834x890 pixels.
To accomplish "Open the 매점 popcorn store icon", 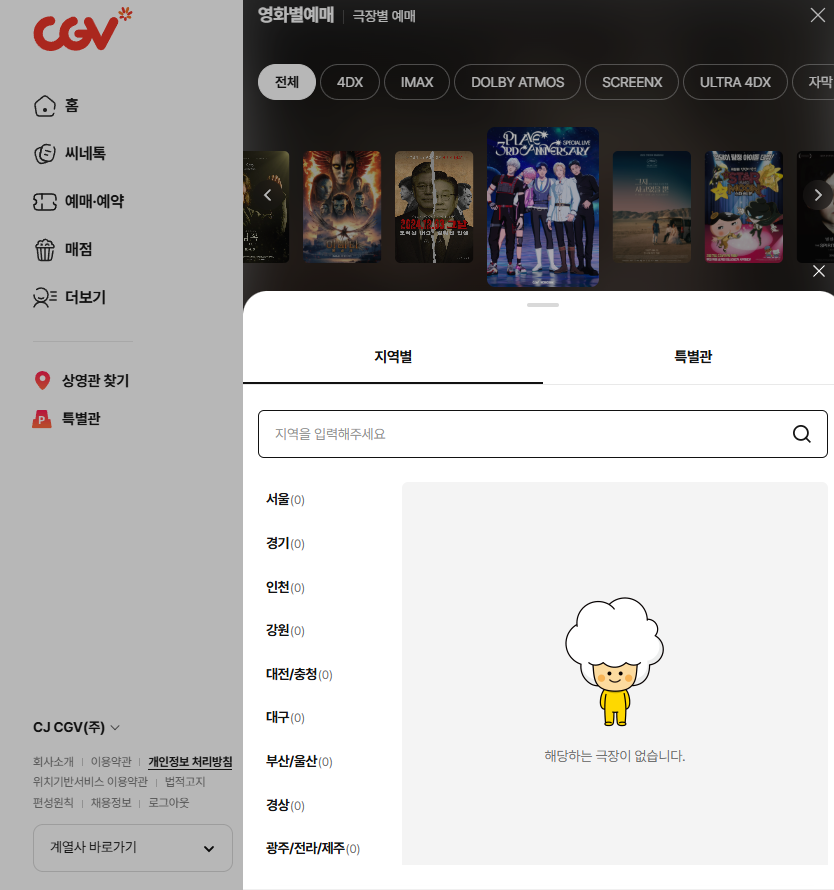I will pos(44,250).
